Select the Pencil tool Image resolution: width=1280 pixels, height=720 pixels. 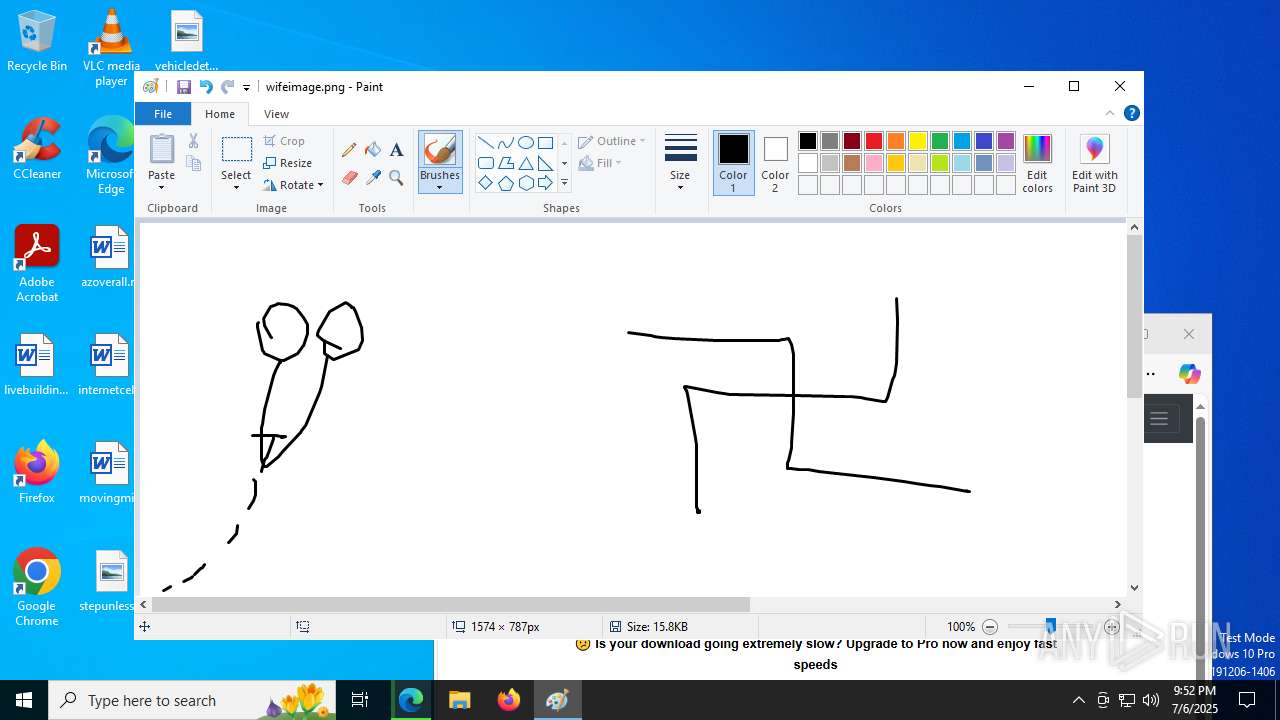[349, 150]
